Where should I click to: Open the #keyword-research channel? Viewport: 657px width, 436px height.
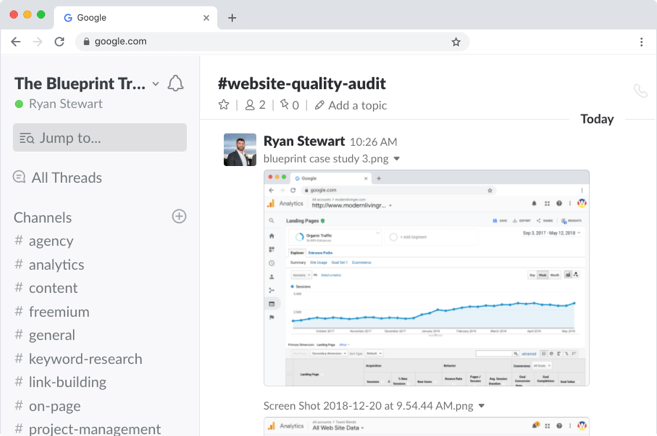(78, 359)
